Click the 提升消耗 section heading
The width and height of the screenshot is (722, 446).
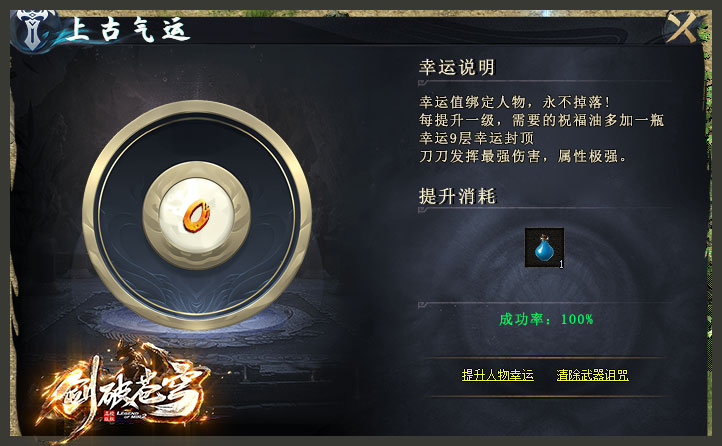tap(457, 196)
